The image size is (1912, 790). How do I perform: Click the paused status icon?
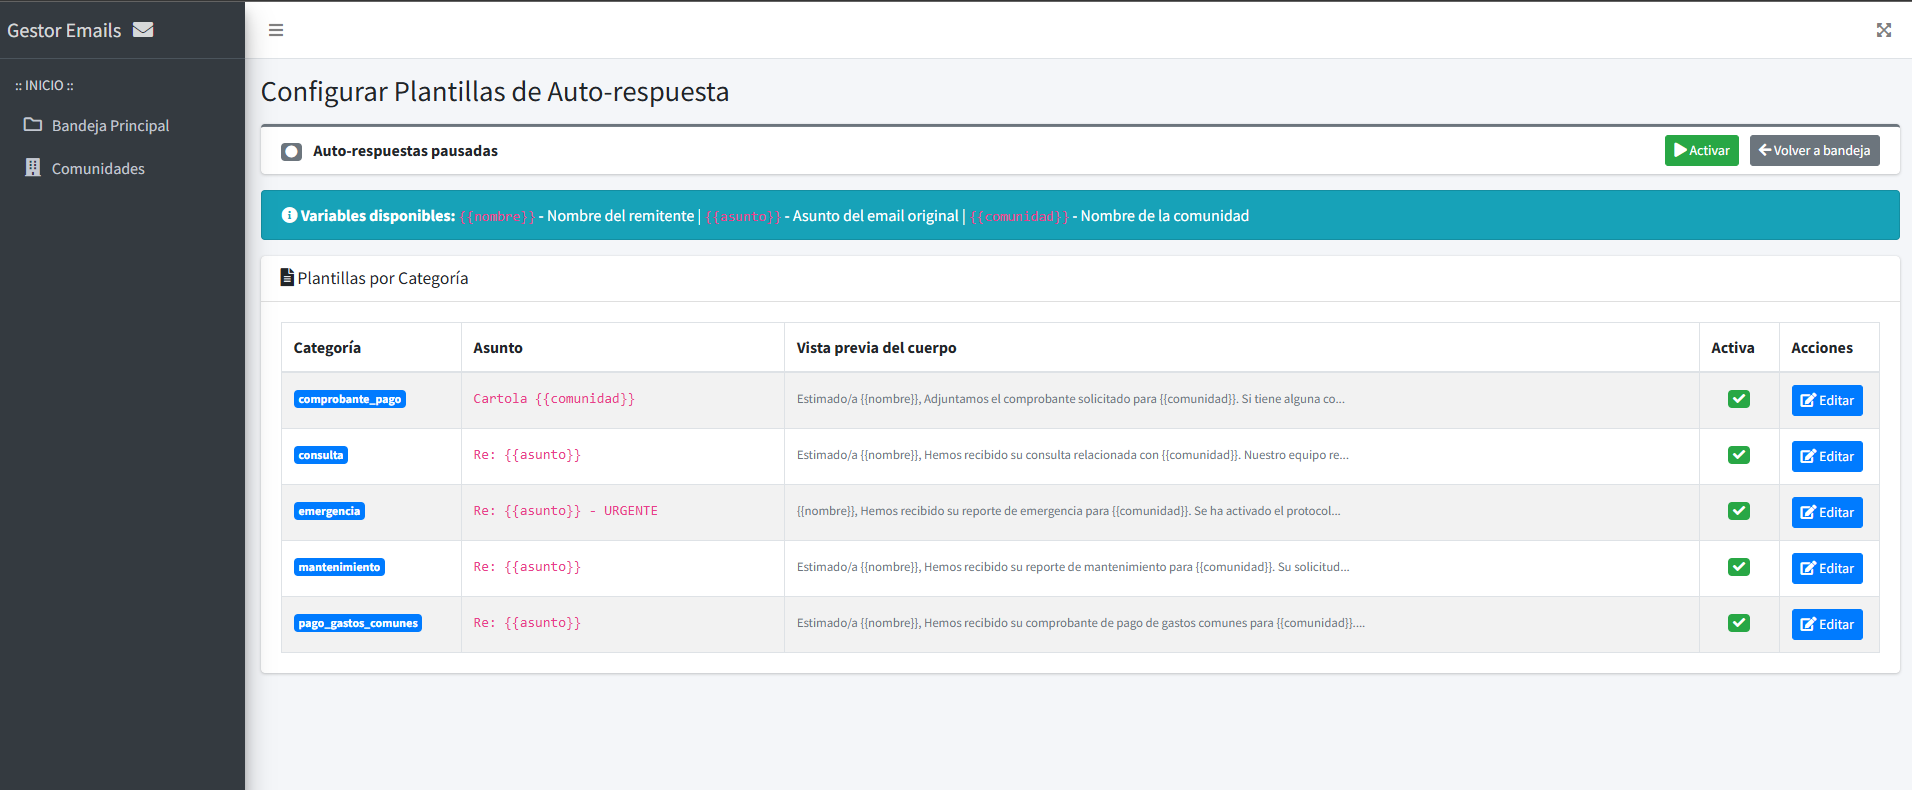click(291, 151)
